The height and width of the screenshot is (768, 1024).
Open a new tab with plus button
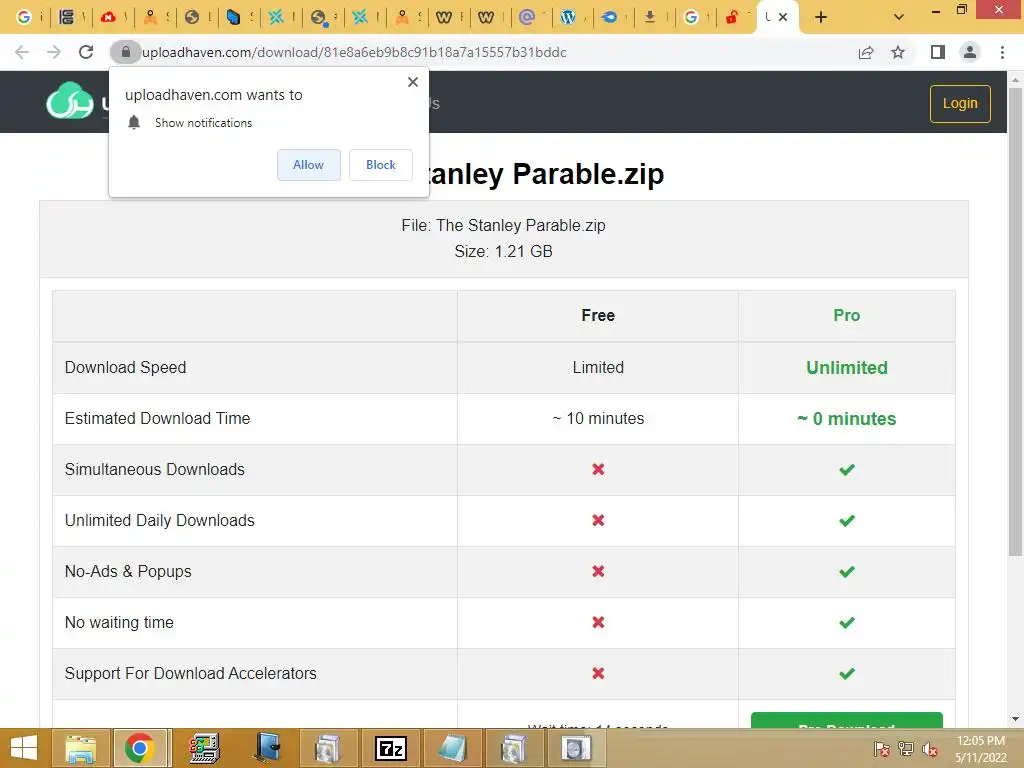coord(821,17)
